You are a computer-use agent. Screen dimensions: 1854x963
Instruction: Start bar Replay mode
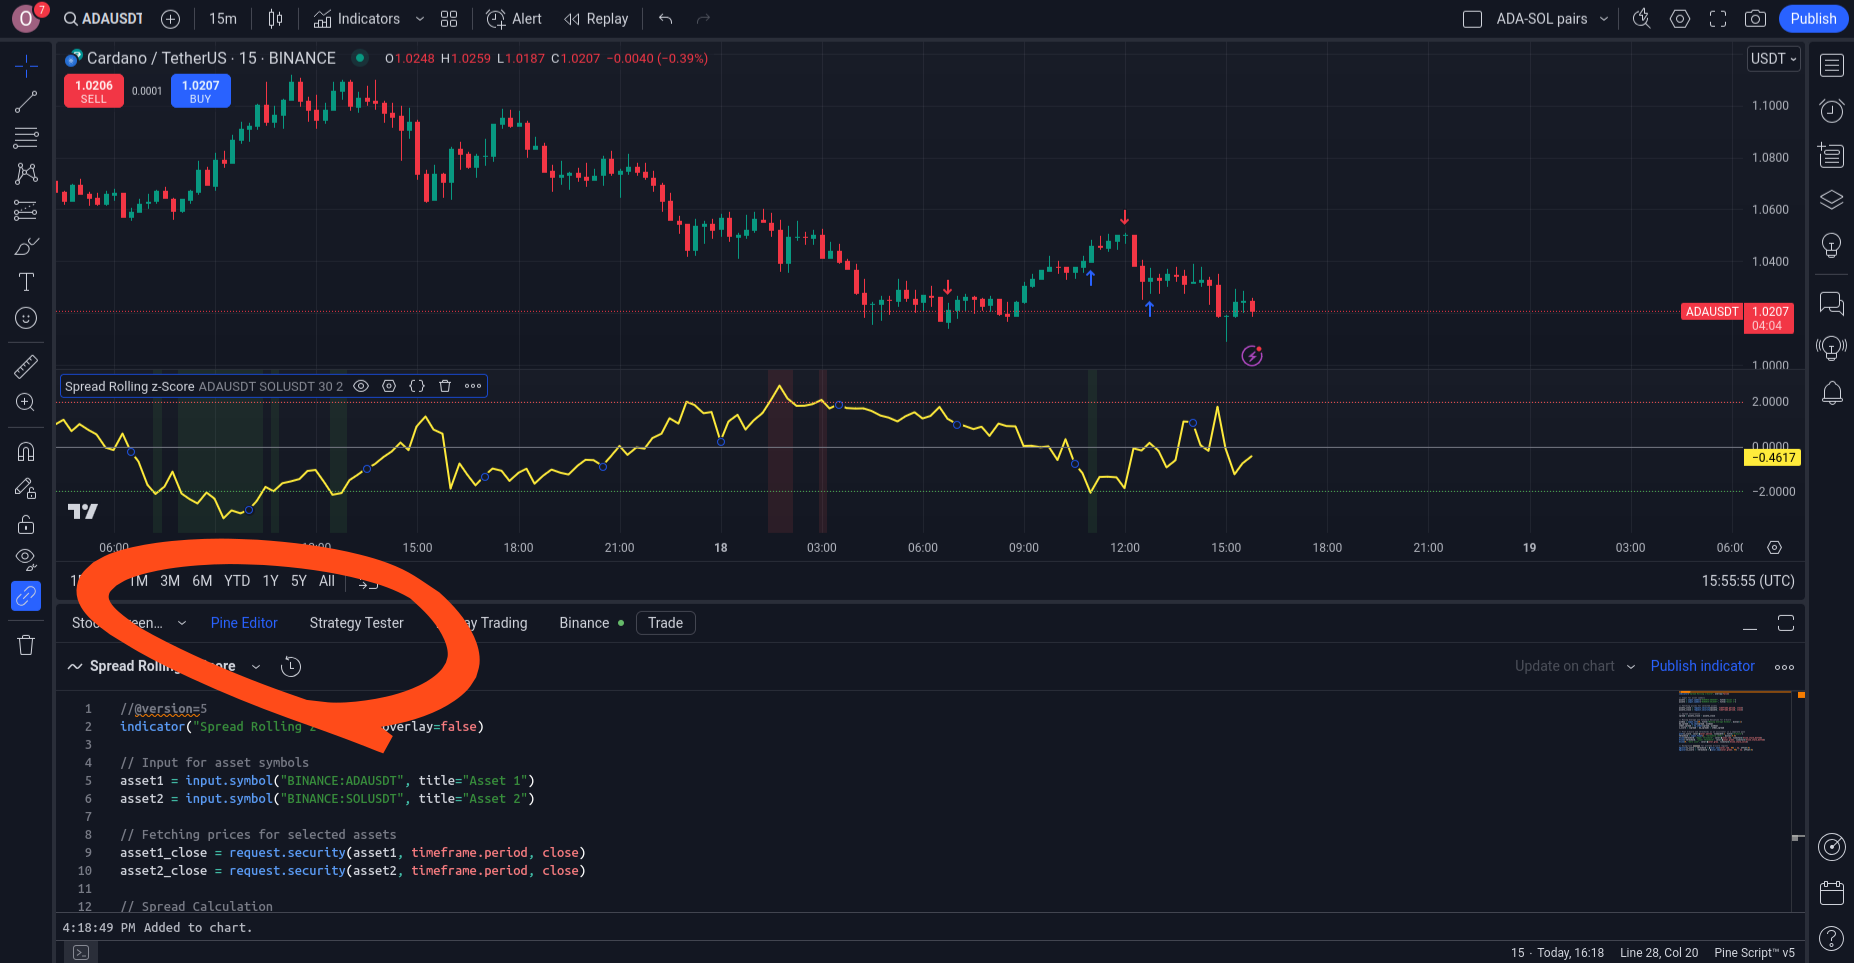tap(596, 19)
